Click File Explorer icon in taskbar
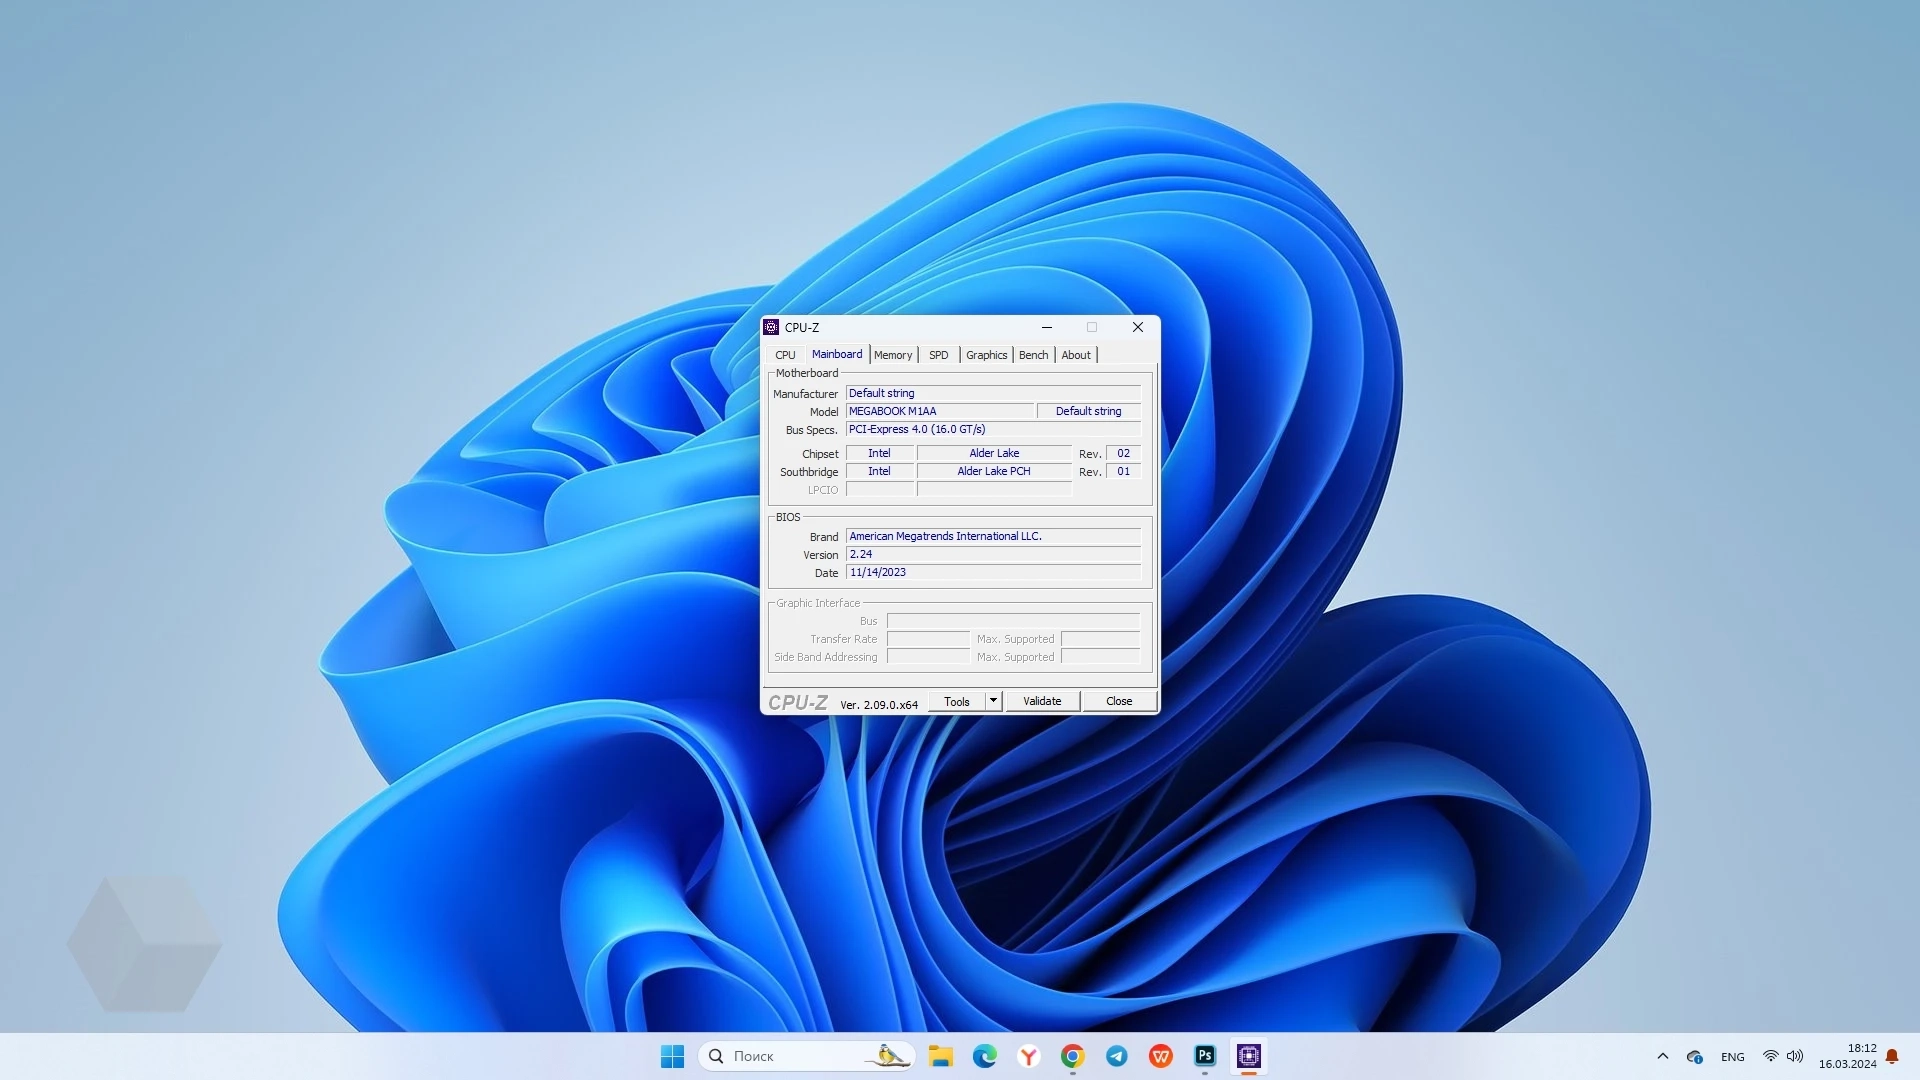 coord(942,1055)
